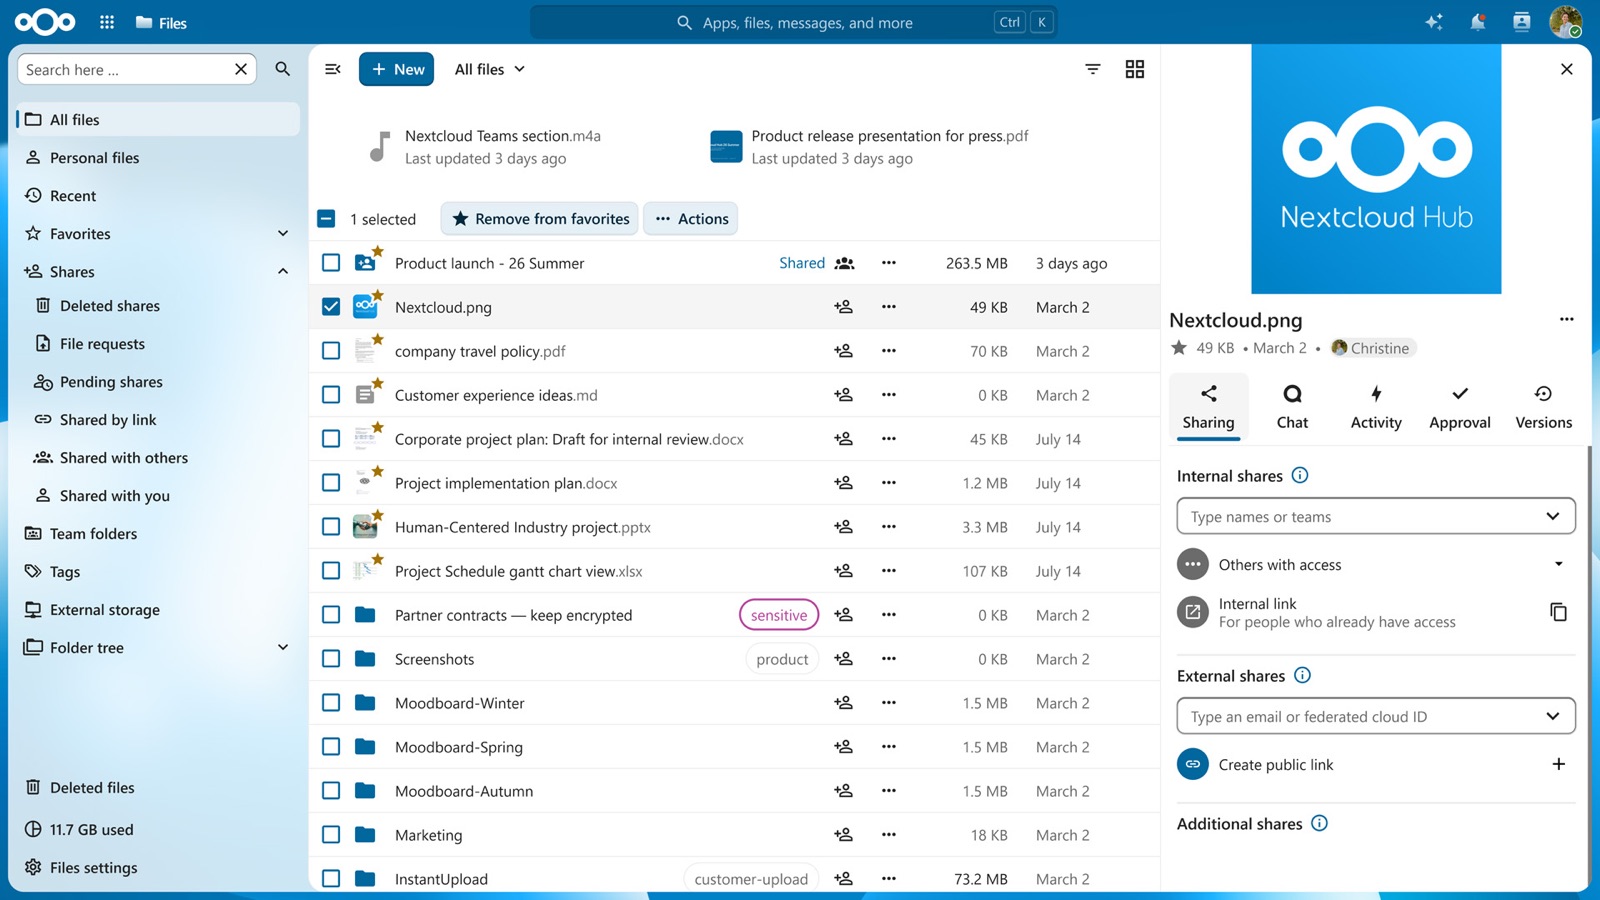Open actions menu for Moodboard-Winter

[889, 703]
